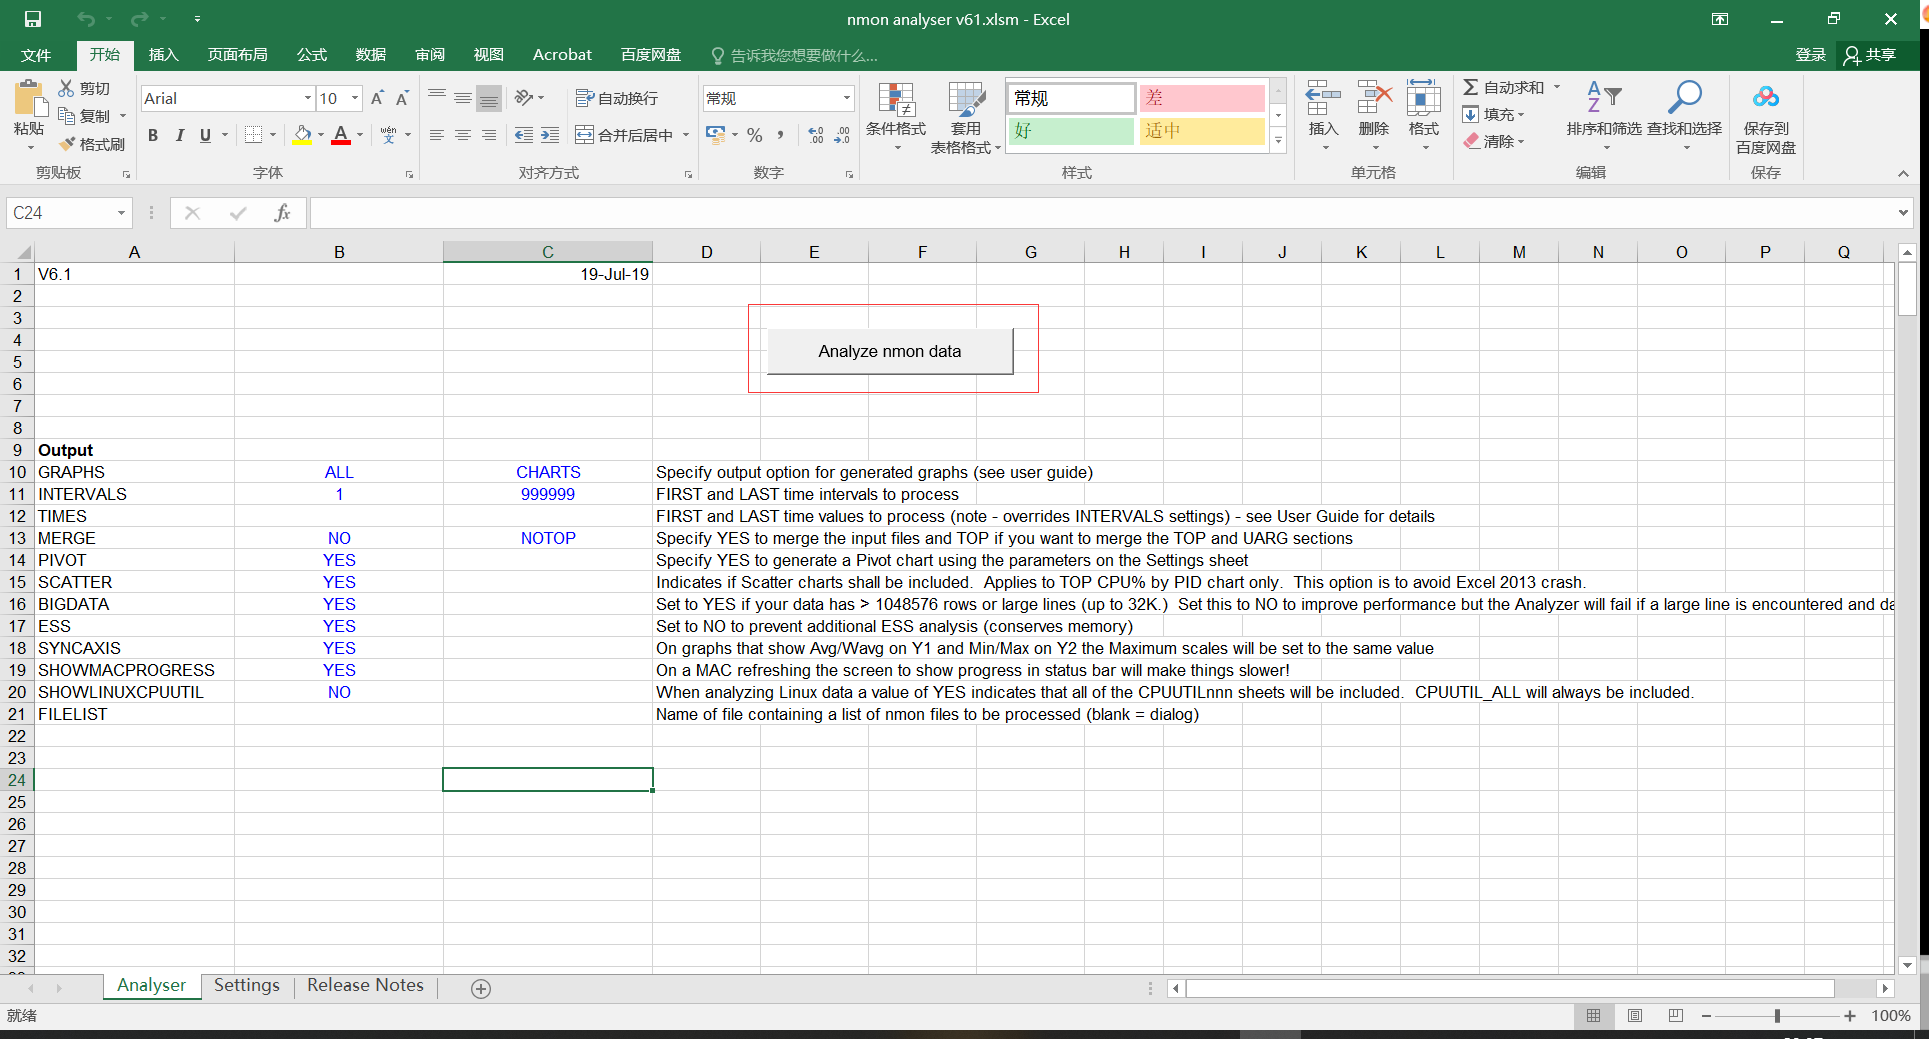Add a new sheet with plus button
Screen dimensions: 1929x1039
tap(481, 989)
